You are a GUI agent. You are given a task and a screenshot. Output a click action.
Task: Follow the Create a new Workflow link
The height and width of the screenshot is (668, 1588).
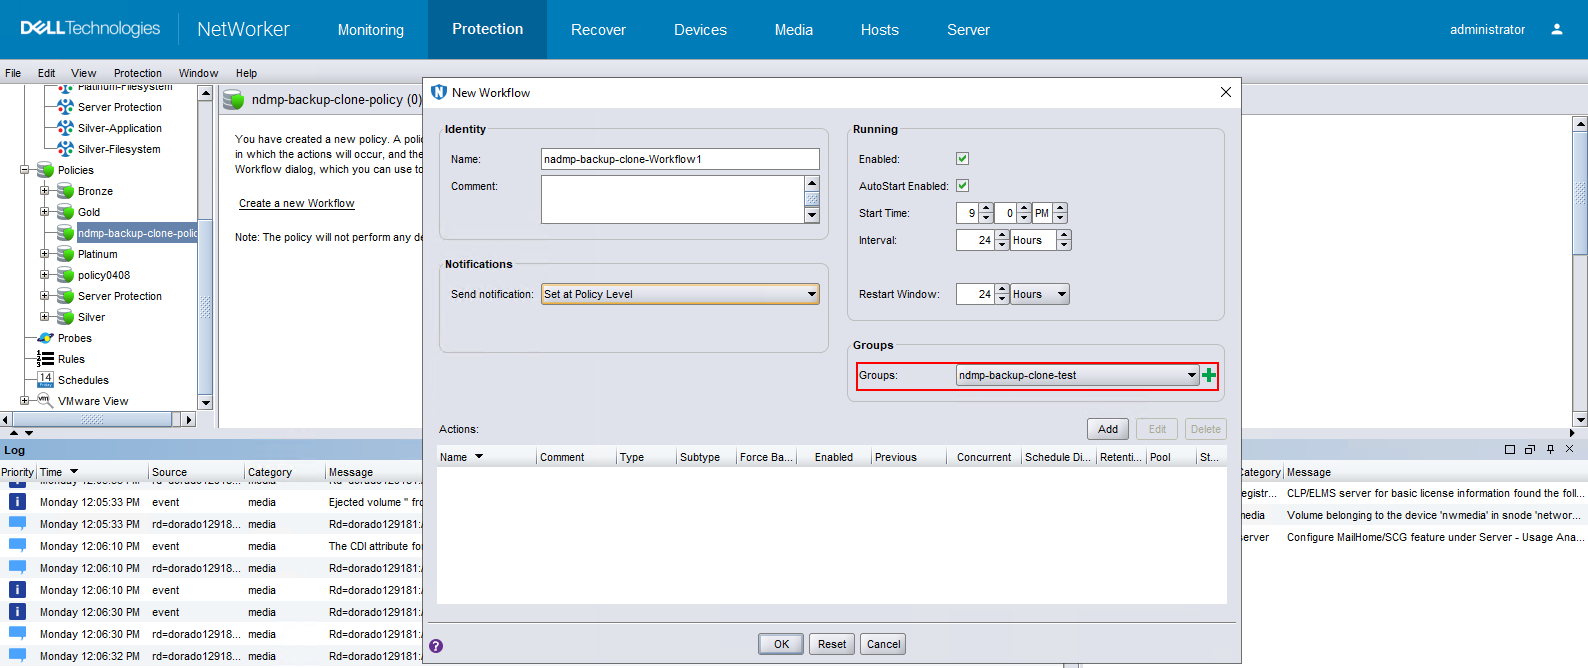(297, 203)
